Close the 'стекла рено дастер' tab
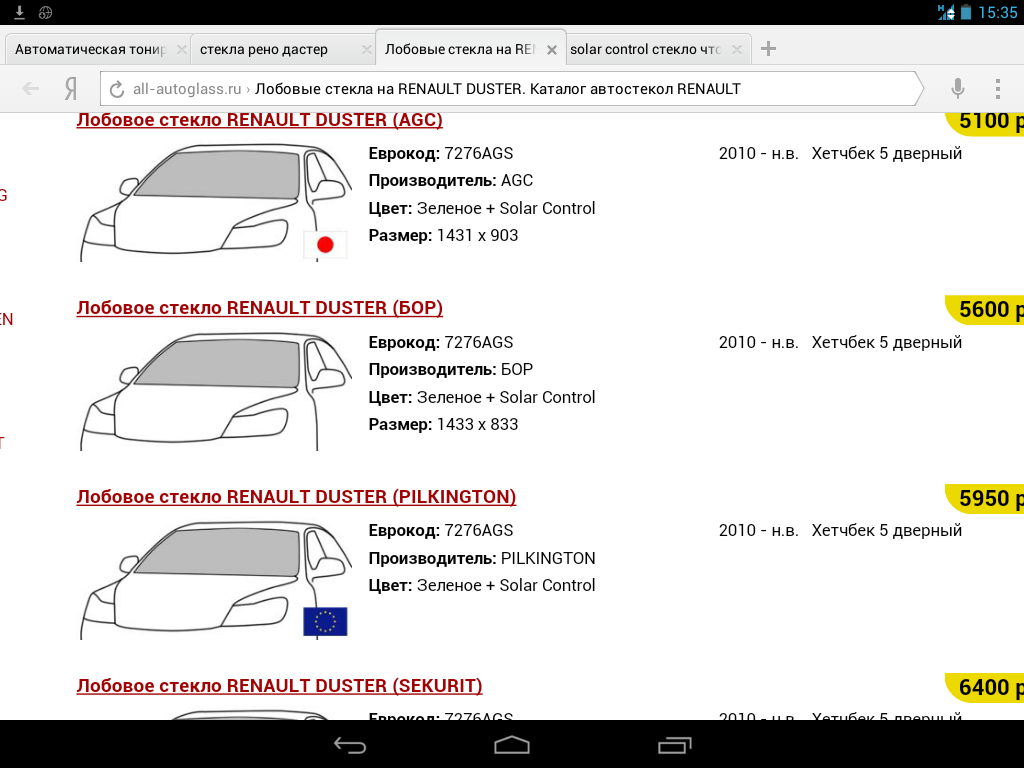Screen dimensions: 1024x768 (366, 50)
